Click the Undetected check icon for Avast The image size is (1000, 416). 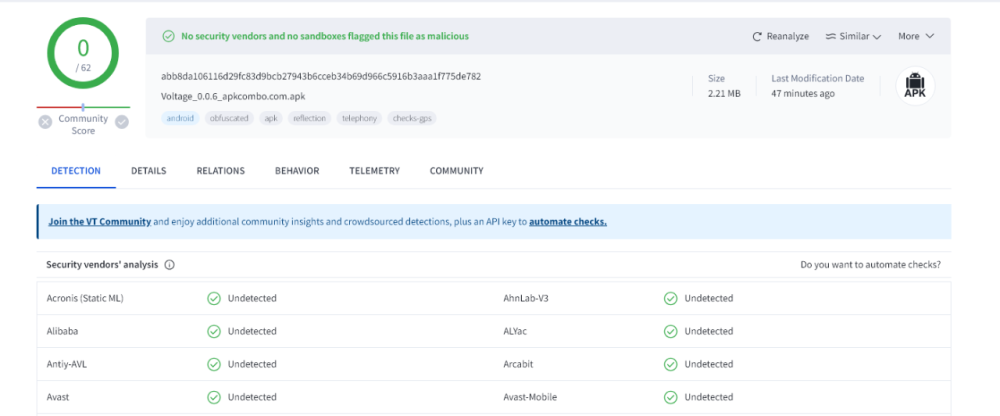[x=214, y=397]
